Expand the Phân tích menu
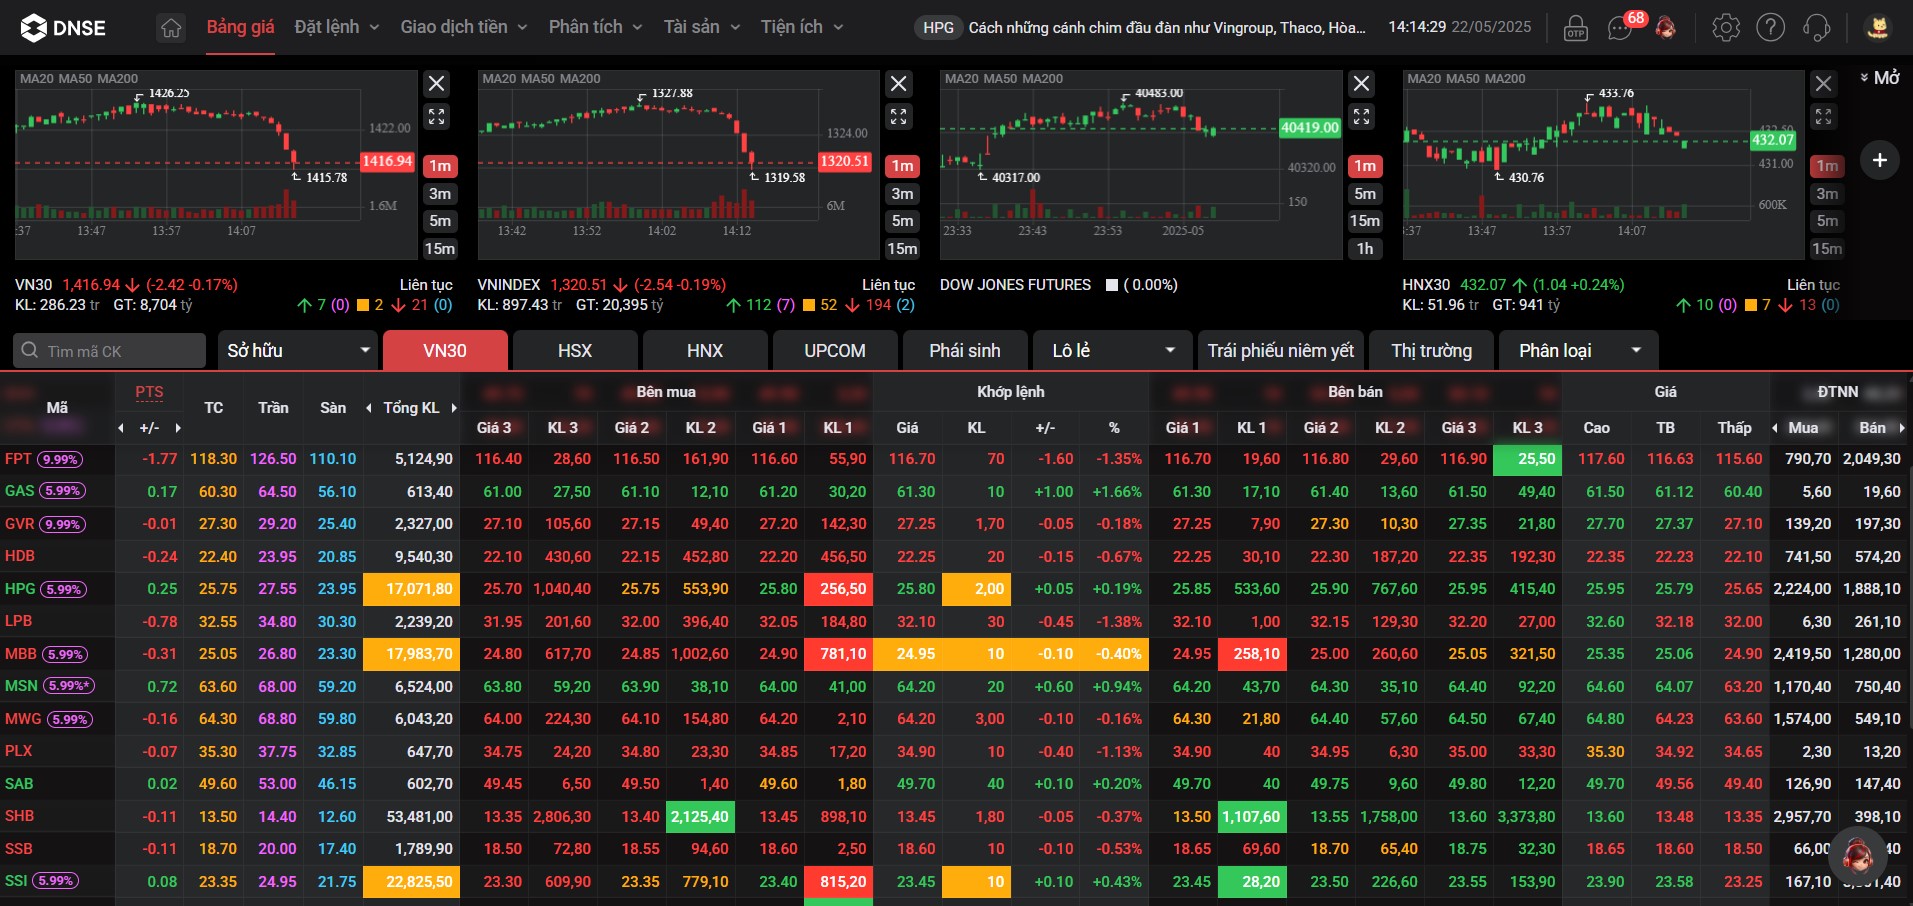The image size is (1913, 906). (595, 27)
